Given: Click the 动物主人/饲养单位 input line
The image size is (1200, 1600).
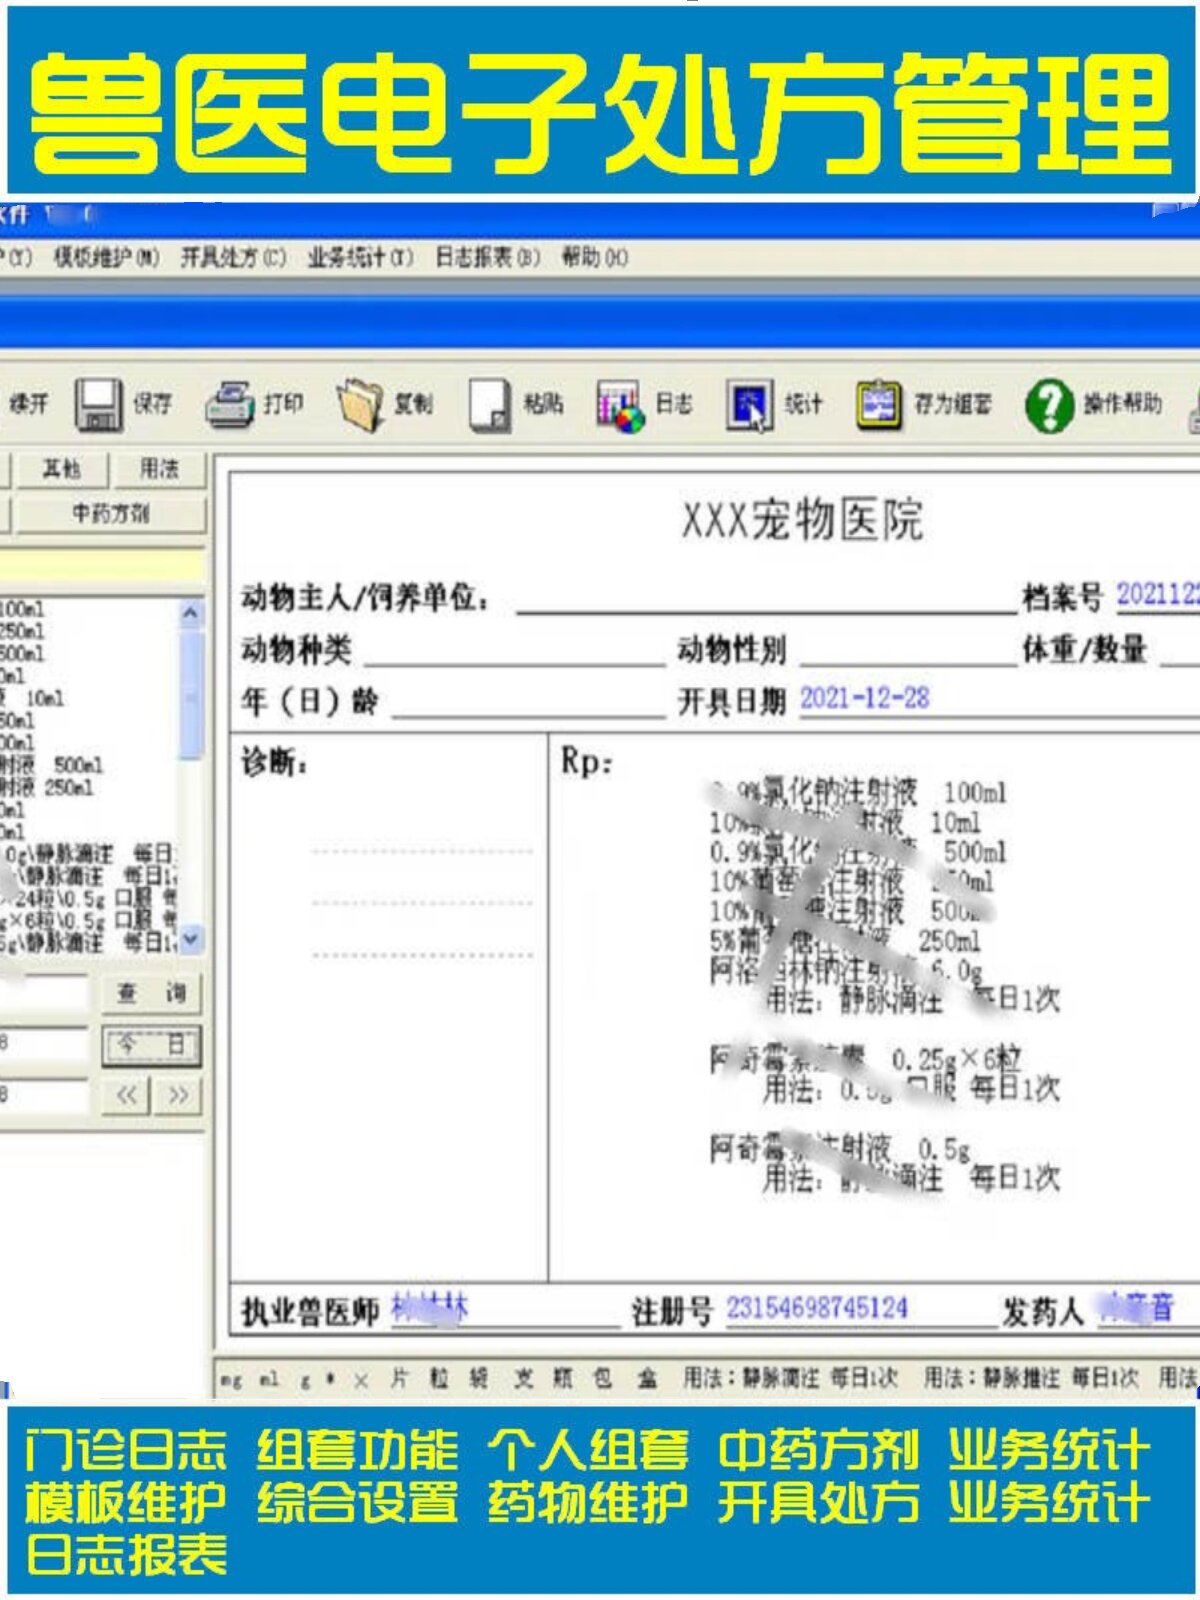Looking at the screenshot, I should pyautogui.click(x=766, y=598).
